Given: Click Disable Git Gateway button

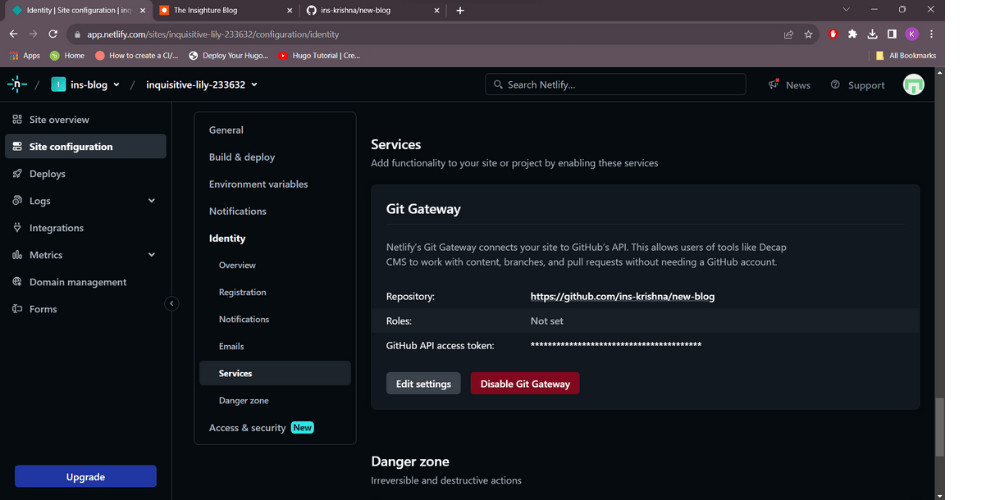Looking at the screenshot, I should (525, 383).
